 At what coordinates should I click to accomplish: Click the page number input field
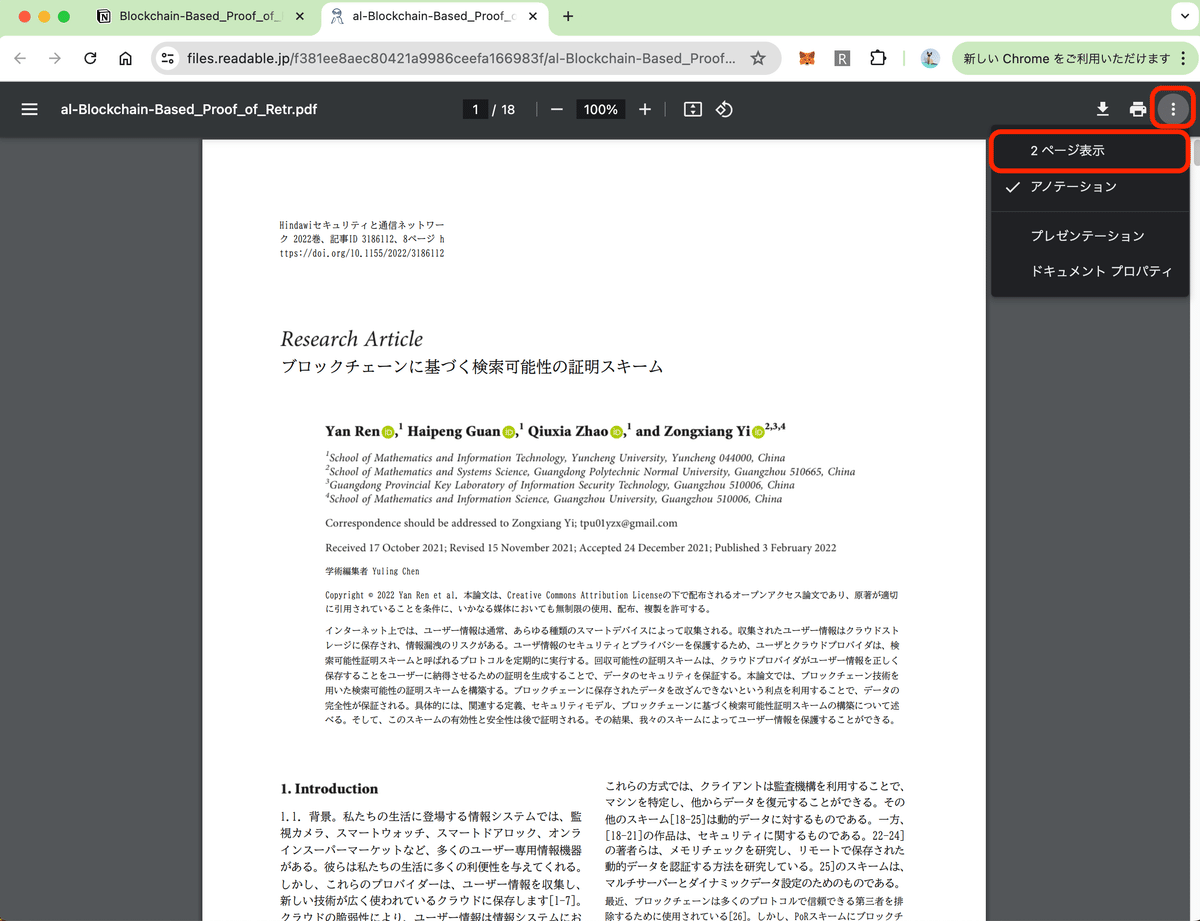coord(475,109)
